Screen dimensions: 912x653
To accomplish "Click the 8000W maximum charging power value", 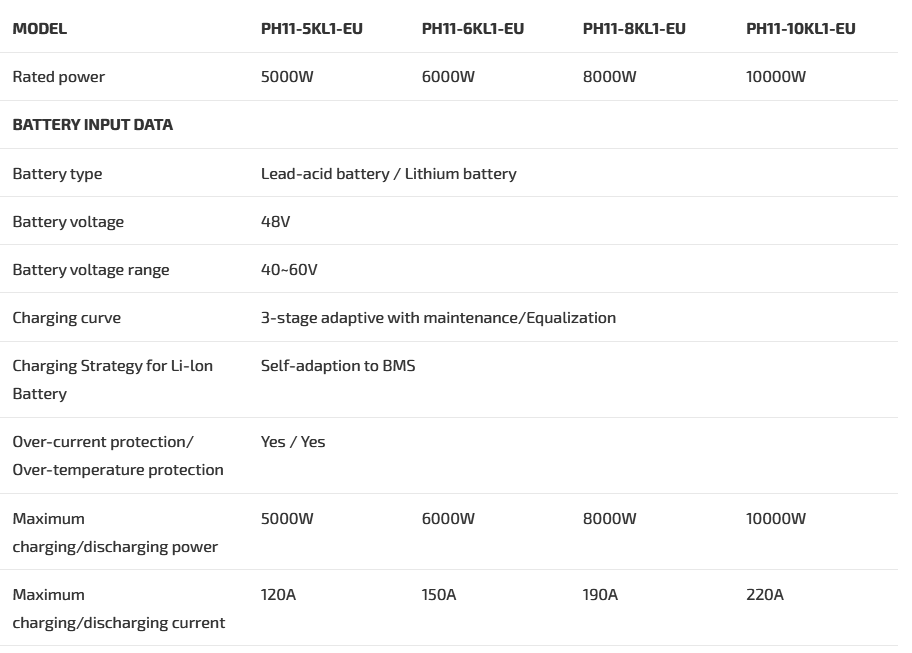I will click(x=609, y=519).
